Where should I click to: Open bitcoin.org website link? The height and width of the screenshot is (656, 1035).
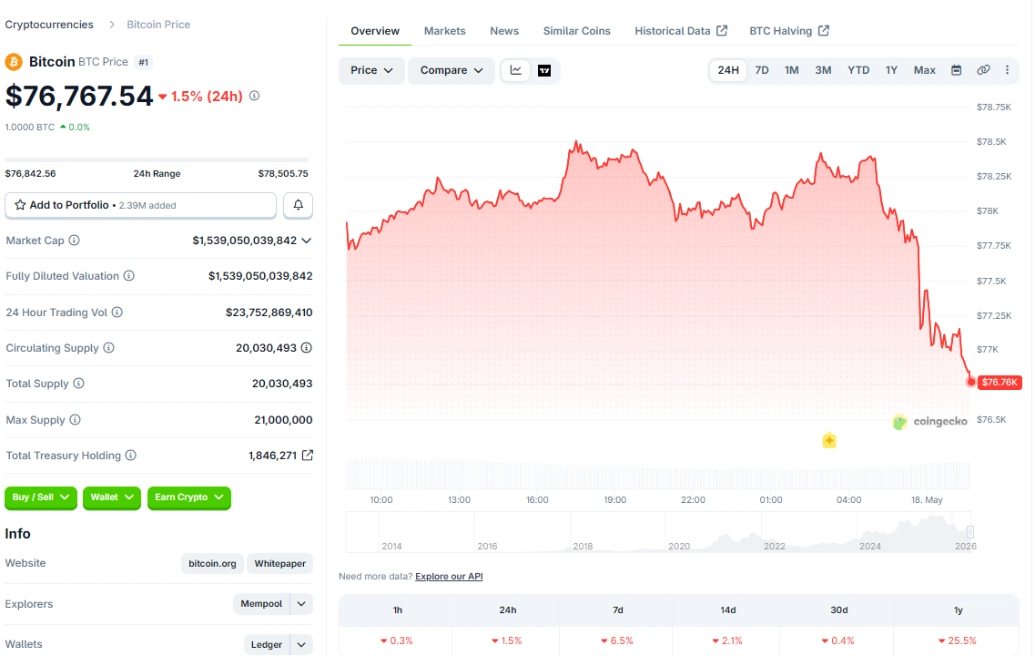click(x=212, y=564)
